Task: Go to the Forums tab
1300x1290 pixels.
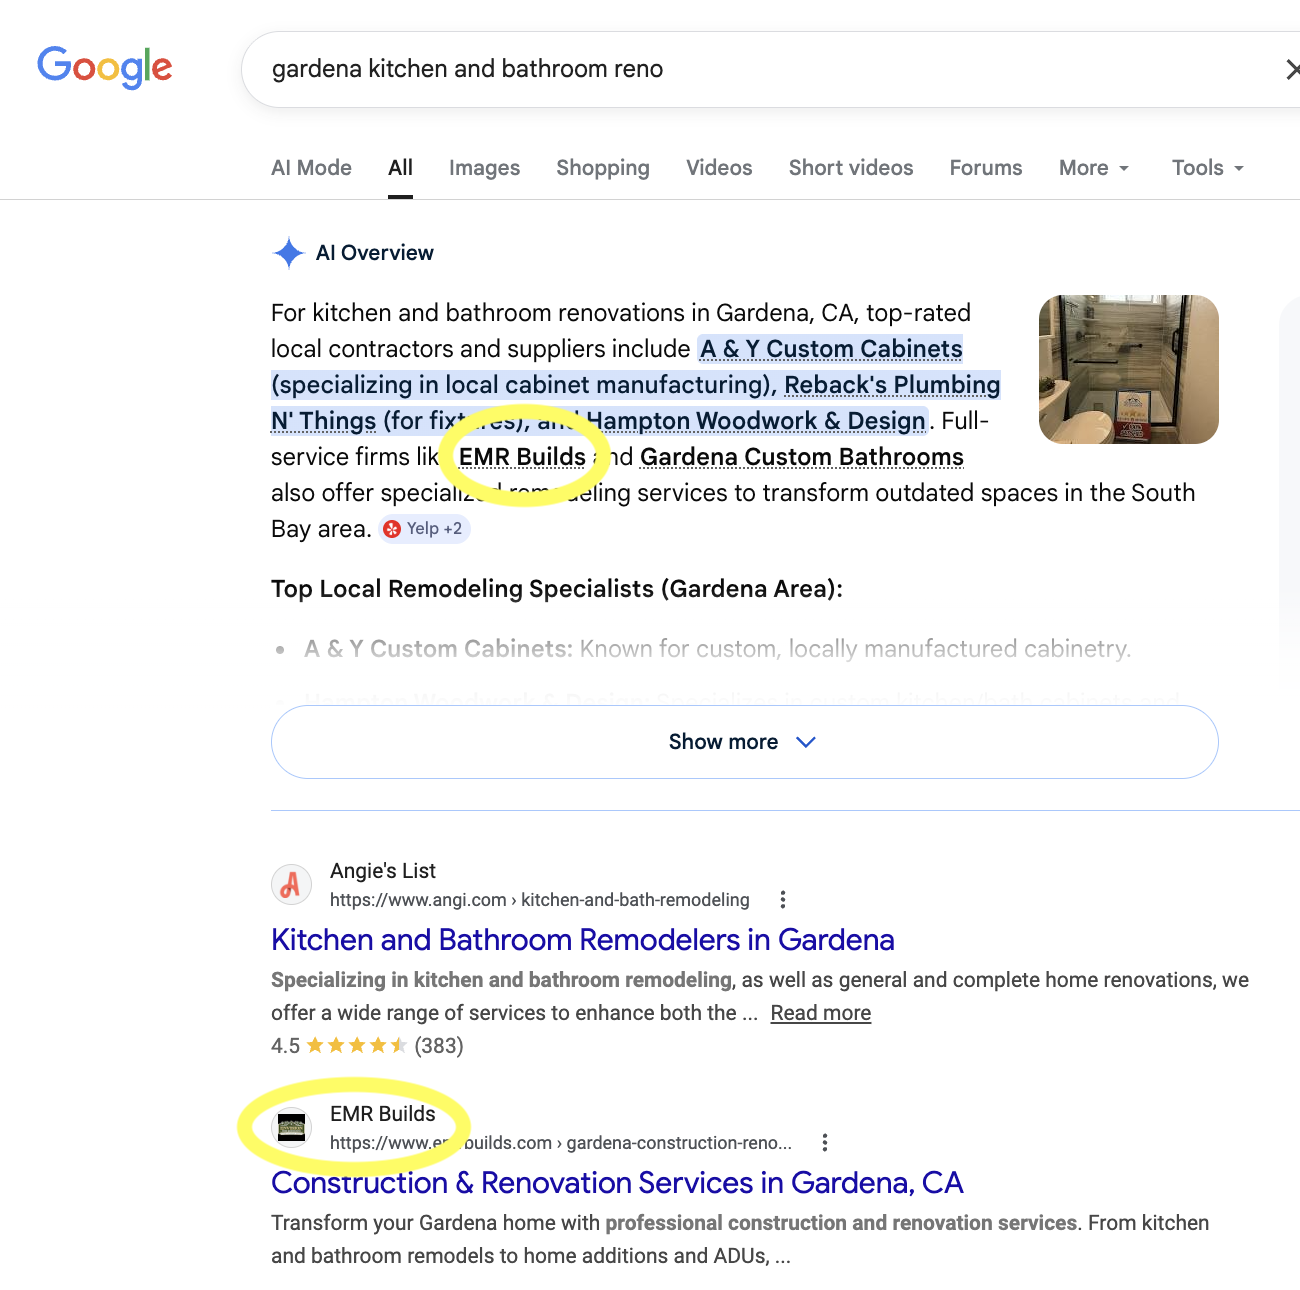Action: (986, 168)
